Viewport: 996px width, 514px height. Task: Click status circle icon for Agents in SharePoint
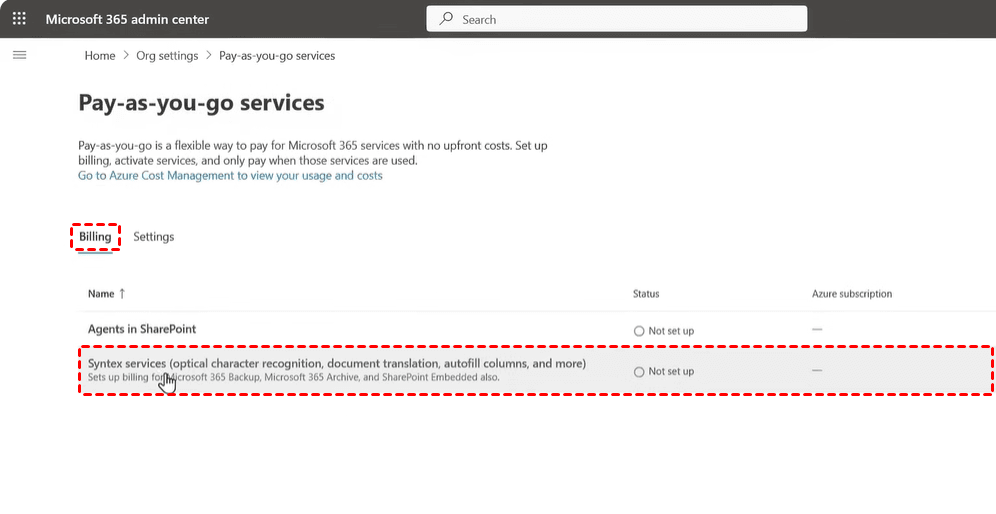click(639, 331)
